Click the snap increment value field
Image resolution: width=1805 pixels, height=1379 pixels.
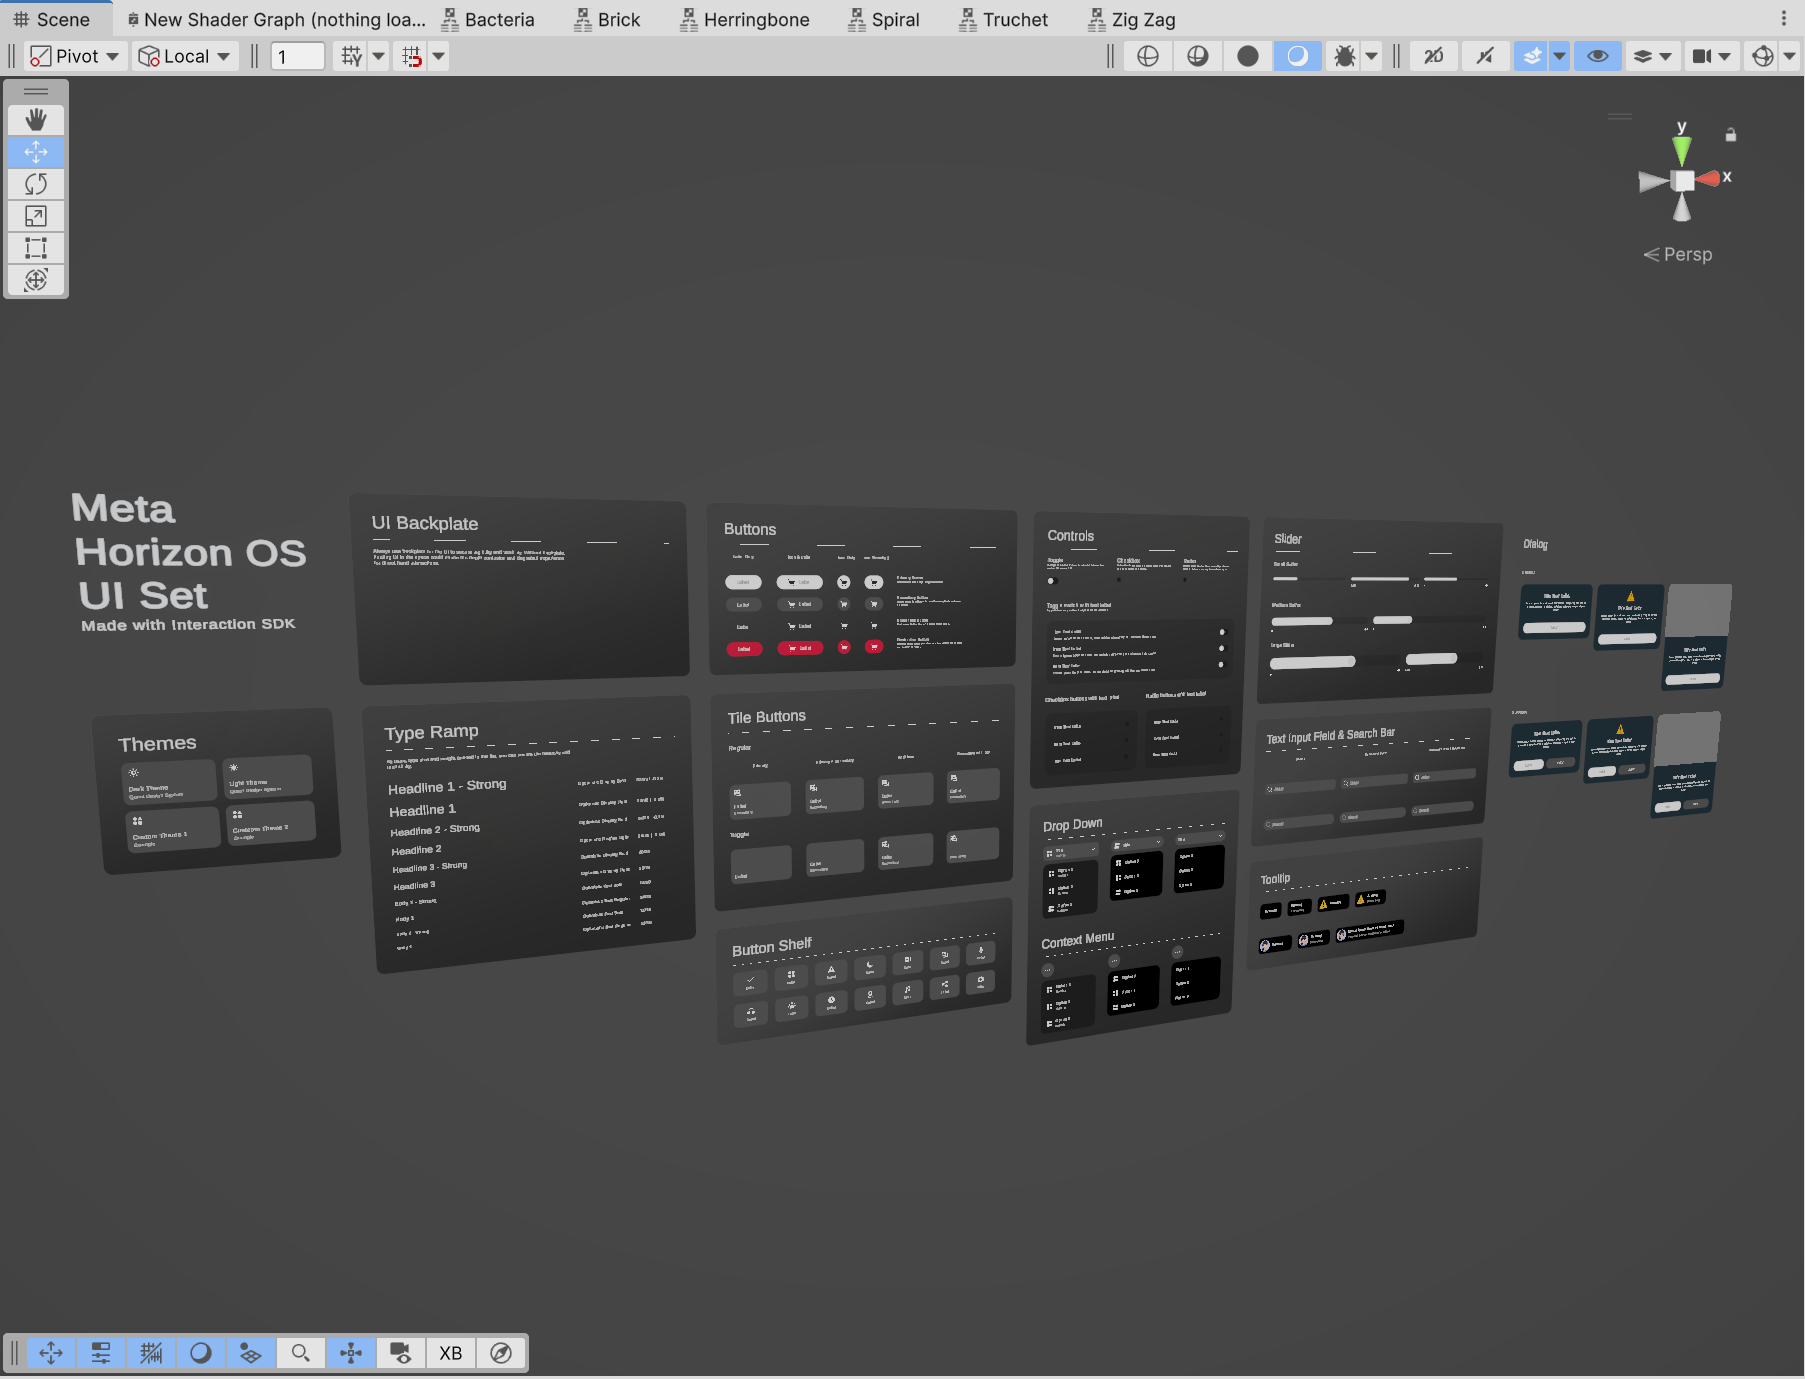click(298, 56)
